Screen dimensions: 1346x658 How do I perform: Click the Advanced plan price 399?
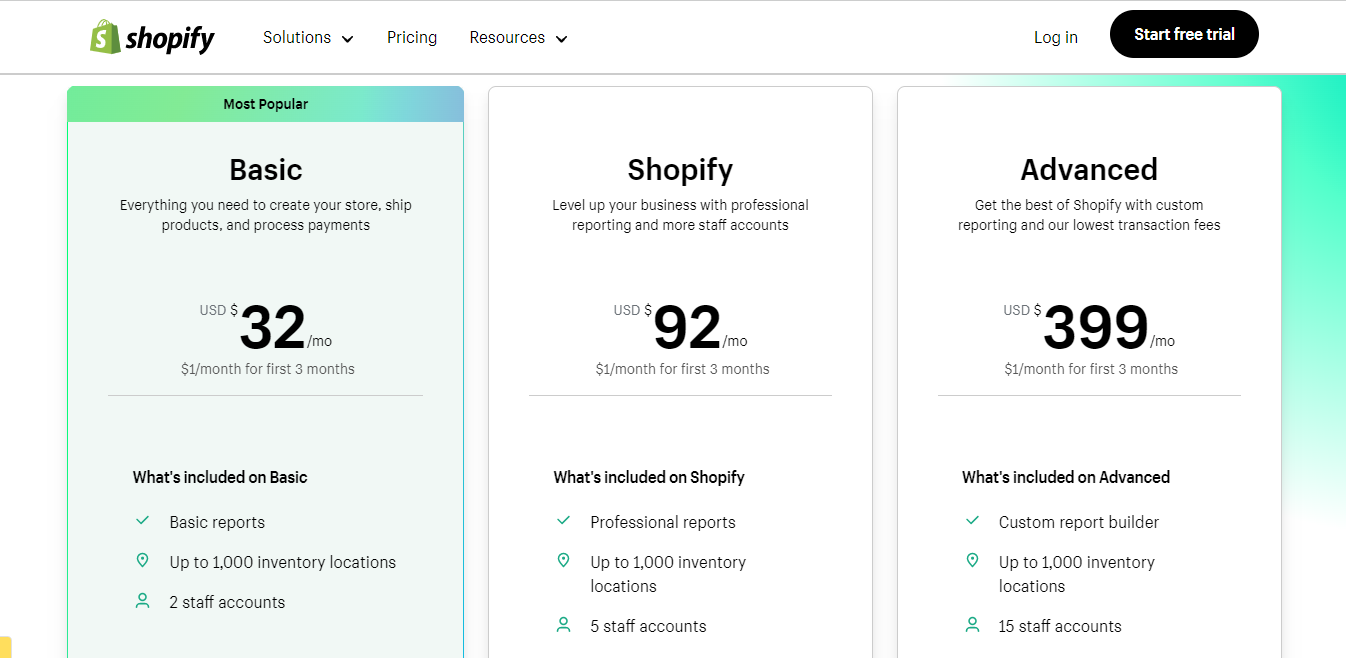[x=1096, y=327]
